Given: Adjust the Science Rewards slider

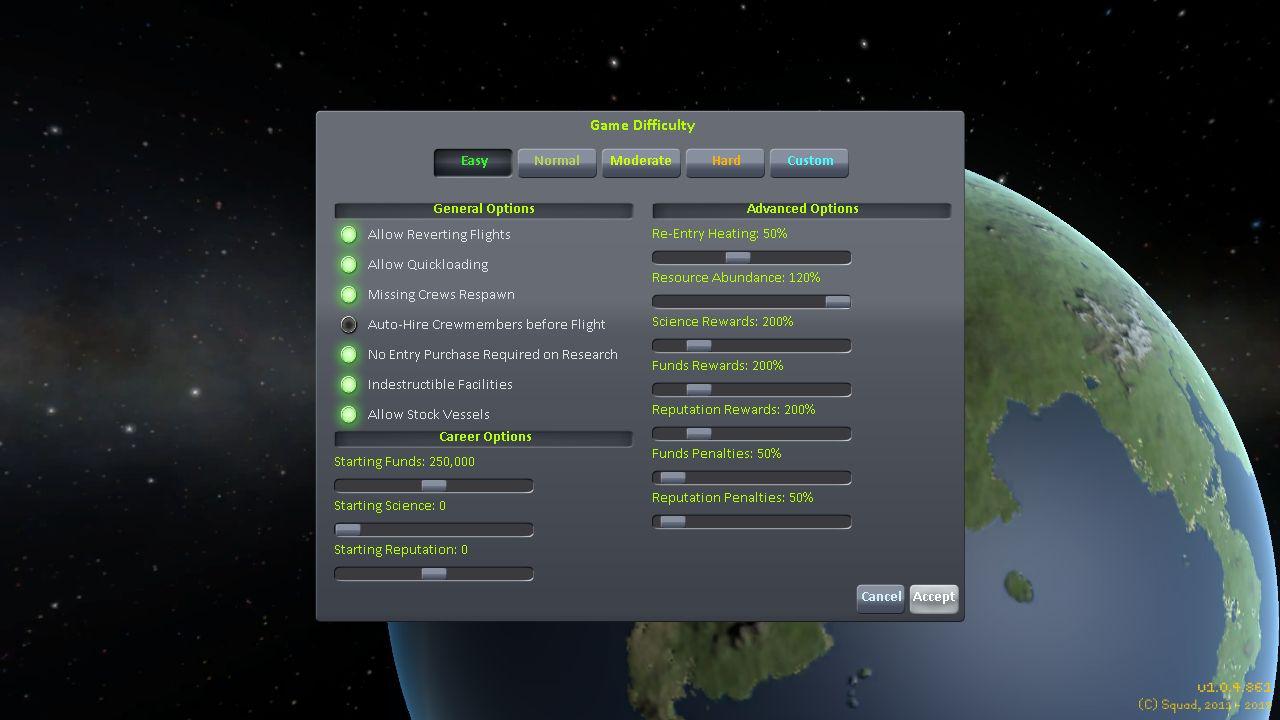Looking at the screenshot, I should coord(752,345).
